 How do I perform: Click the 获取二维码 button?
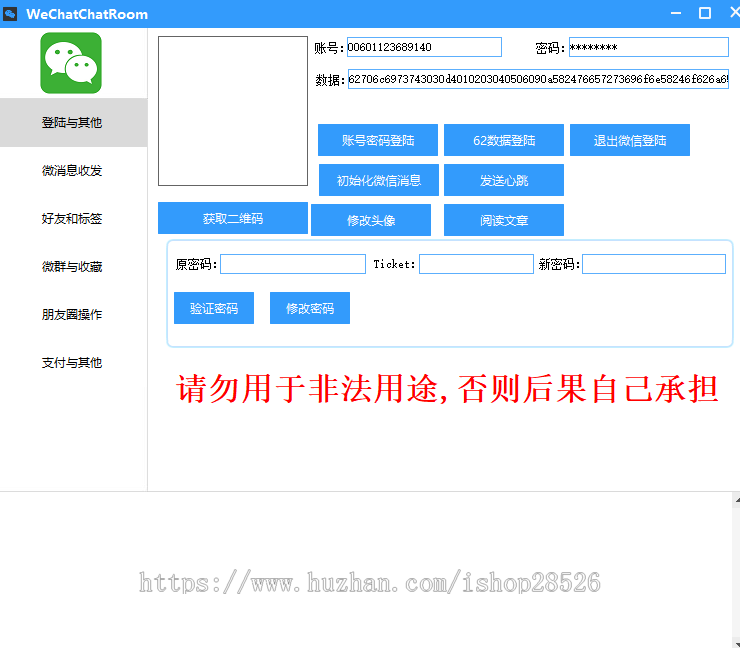point(233,218)
